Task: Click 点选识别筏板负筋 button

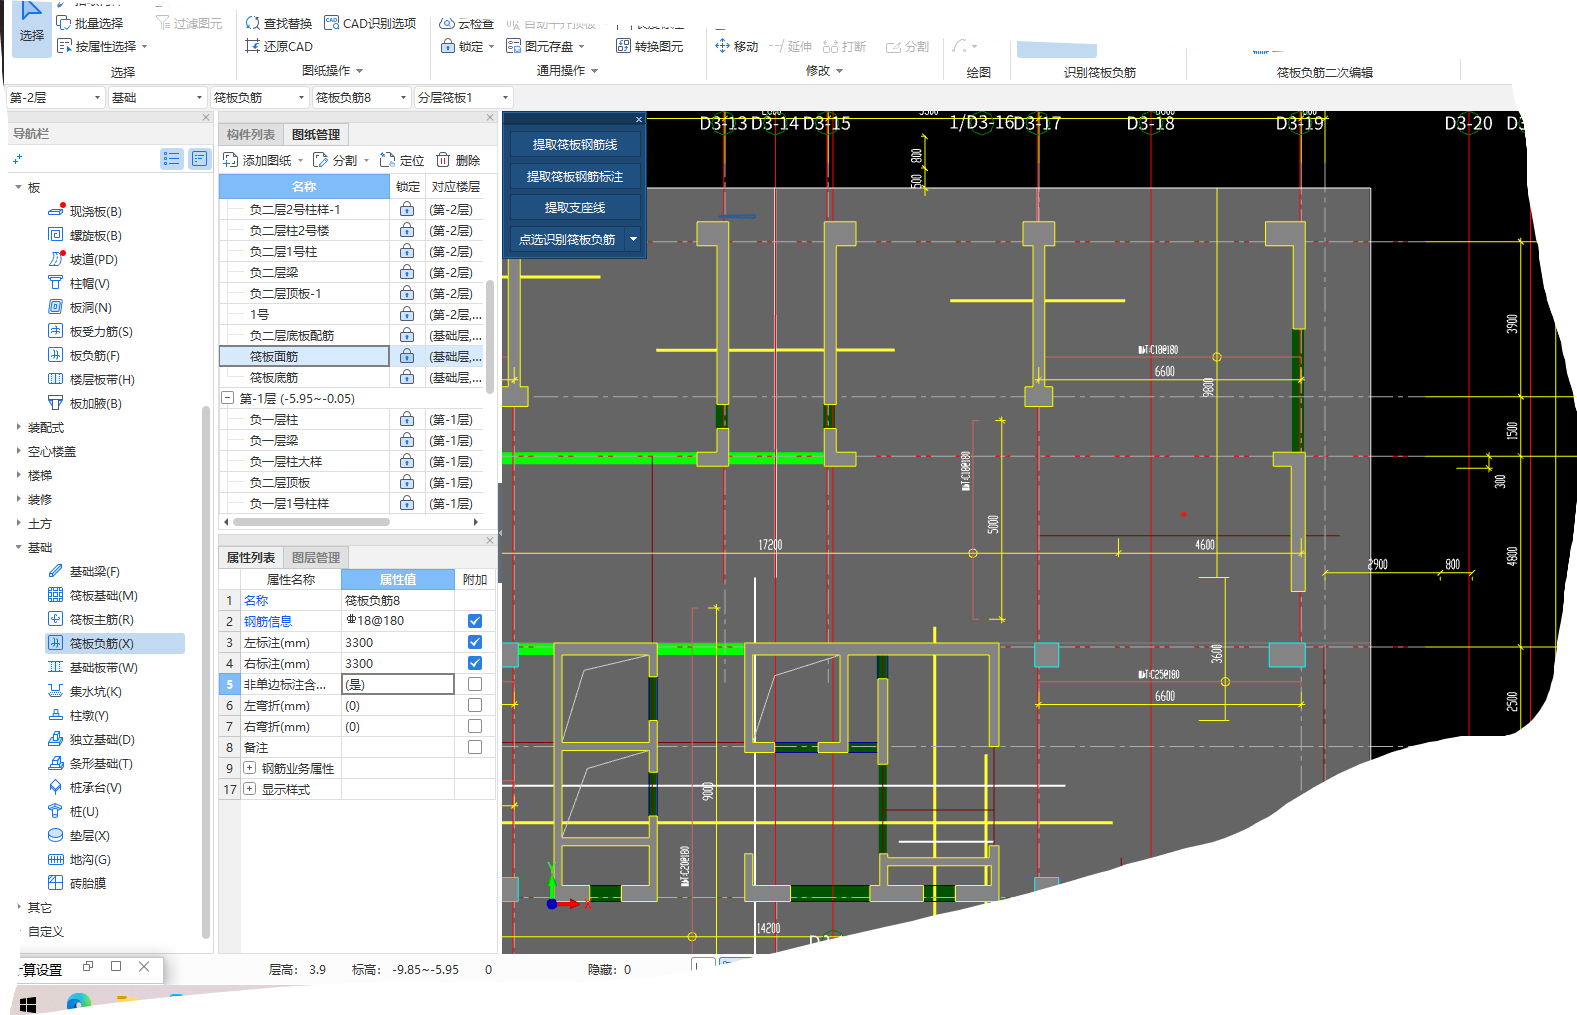Action: pos(567,239)
